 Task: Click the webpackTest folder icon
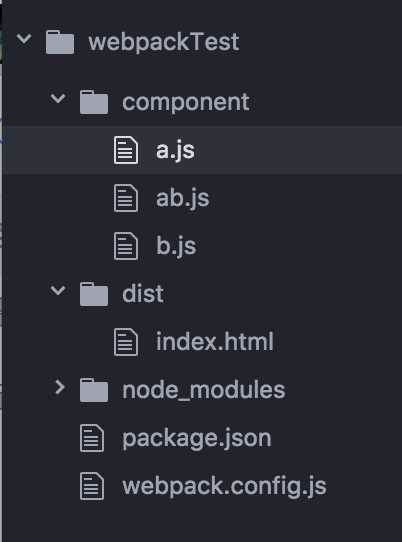click(x=60, y=42)
